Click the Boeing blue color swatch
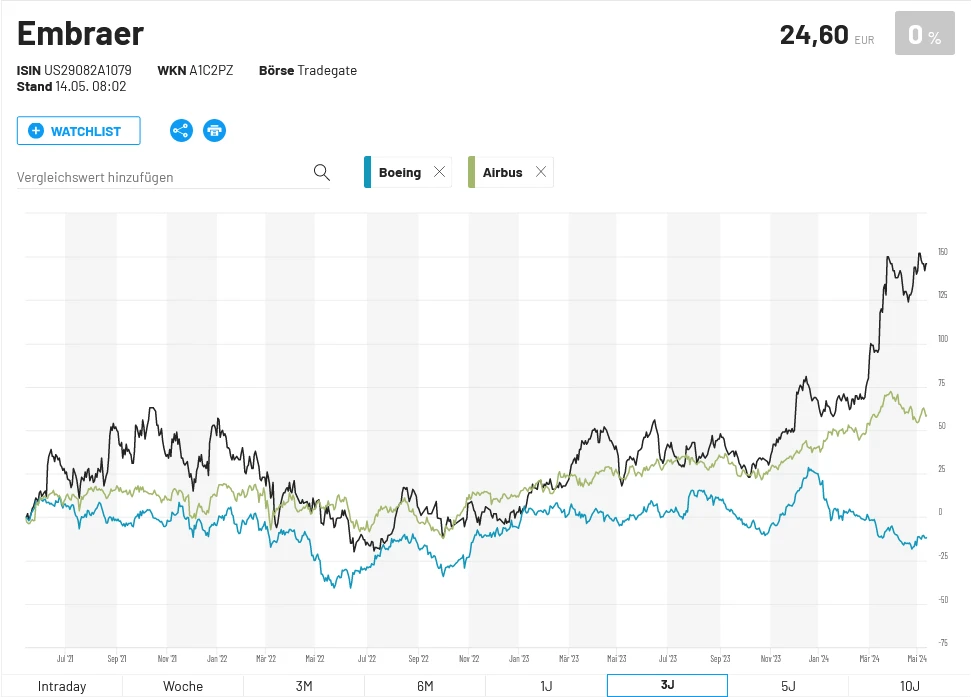The width and height of the screenshot is (972, 698). [368, 172]
